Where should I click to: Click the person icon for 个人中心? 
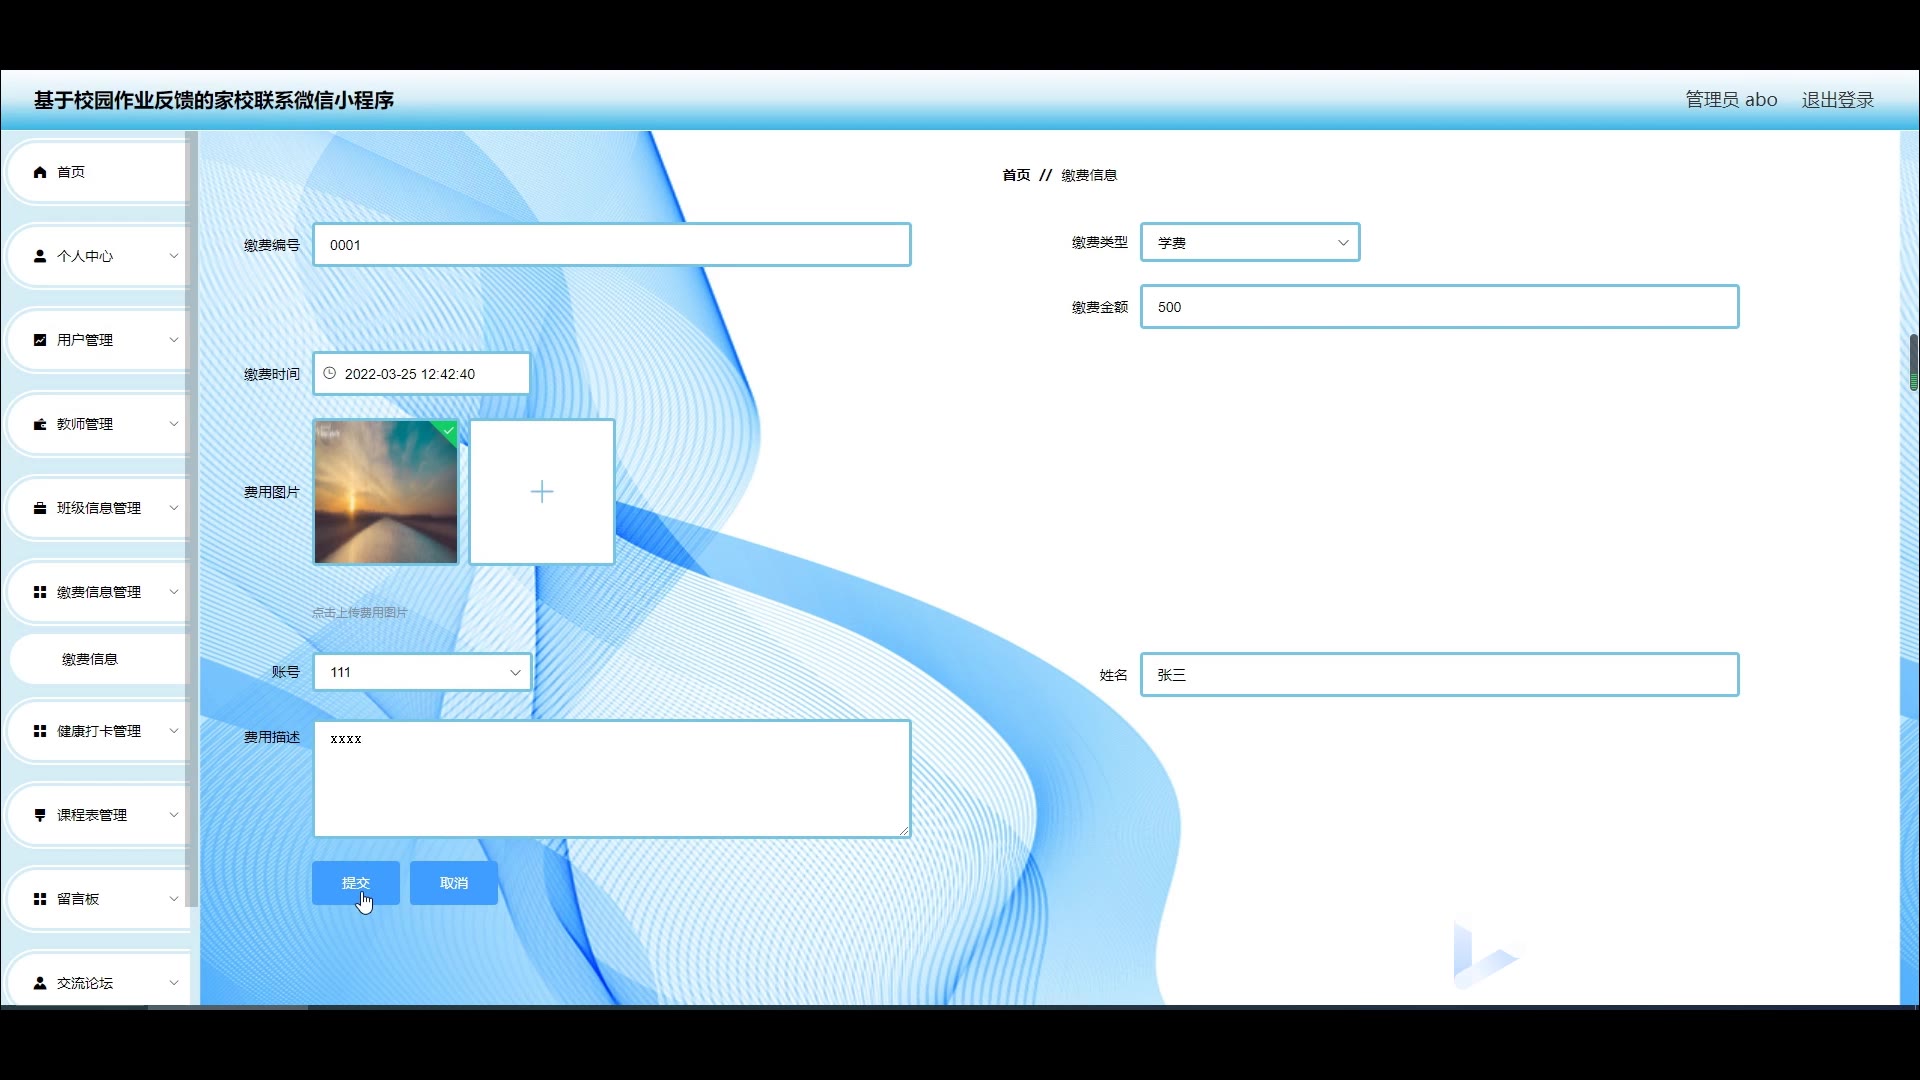(x=40, y=256)
